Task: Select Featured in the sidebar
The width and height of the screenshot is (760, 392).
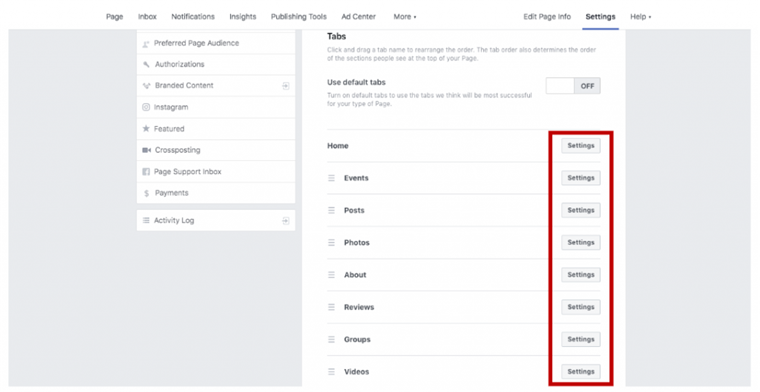Action: pos(216,129)
